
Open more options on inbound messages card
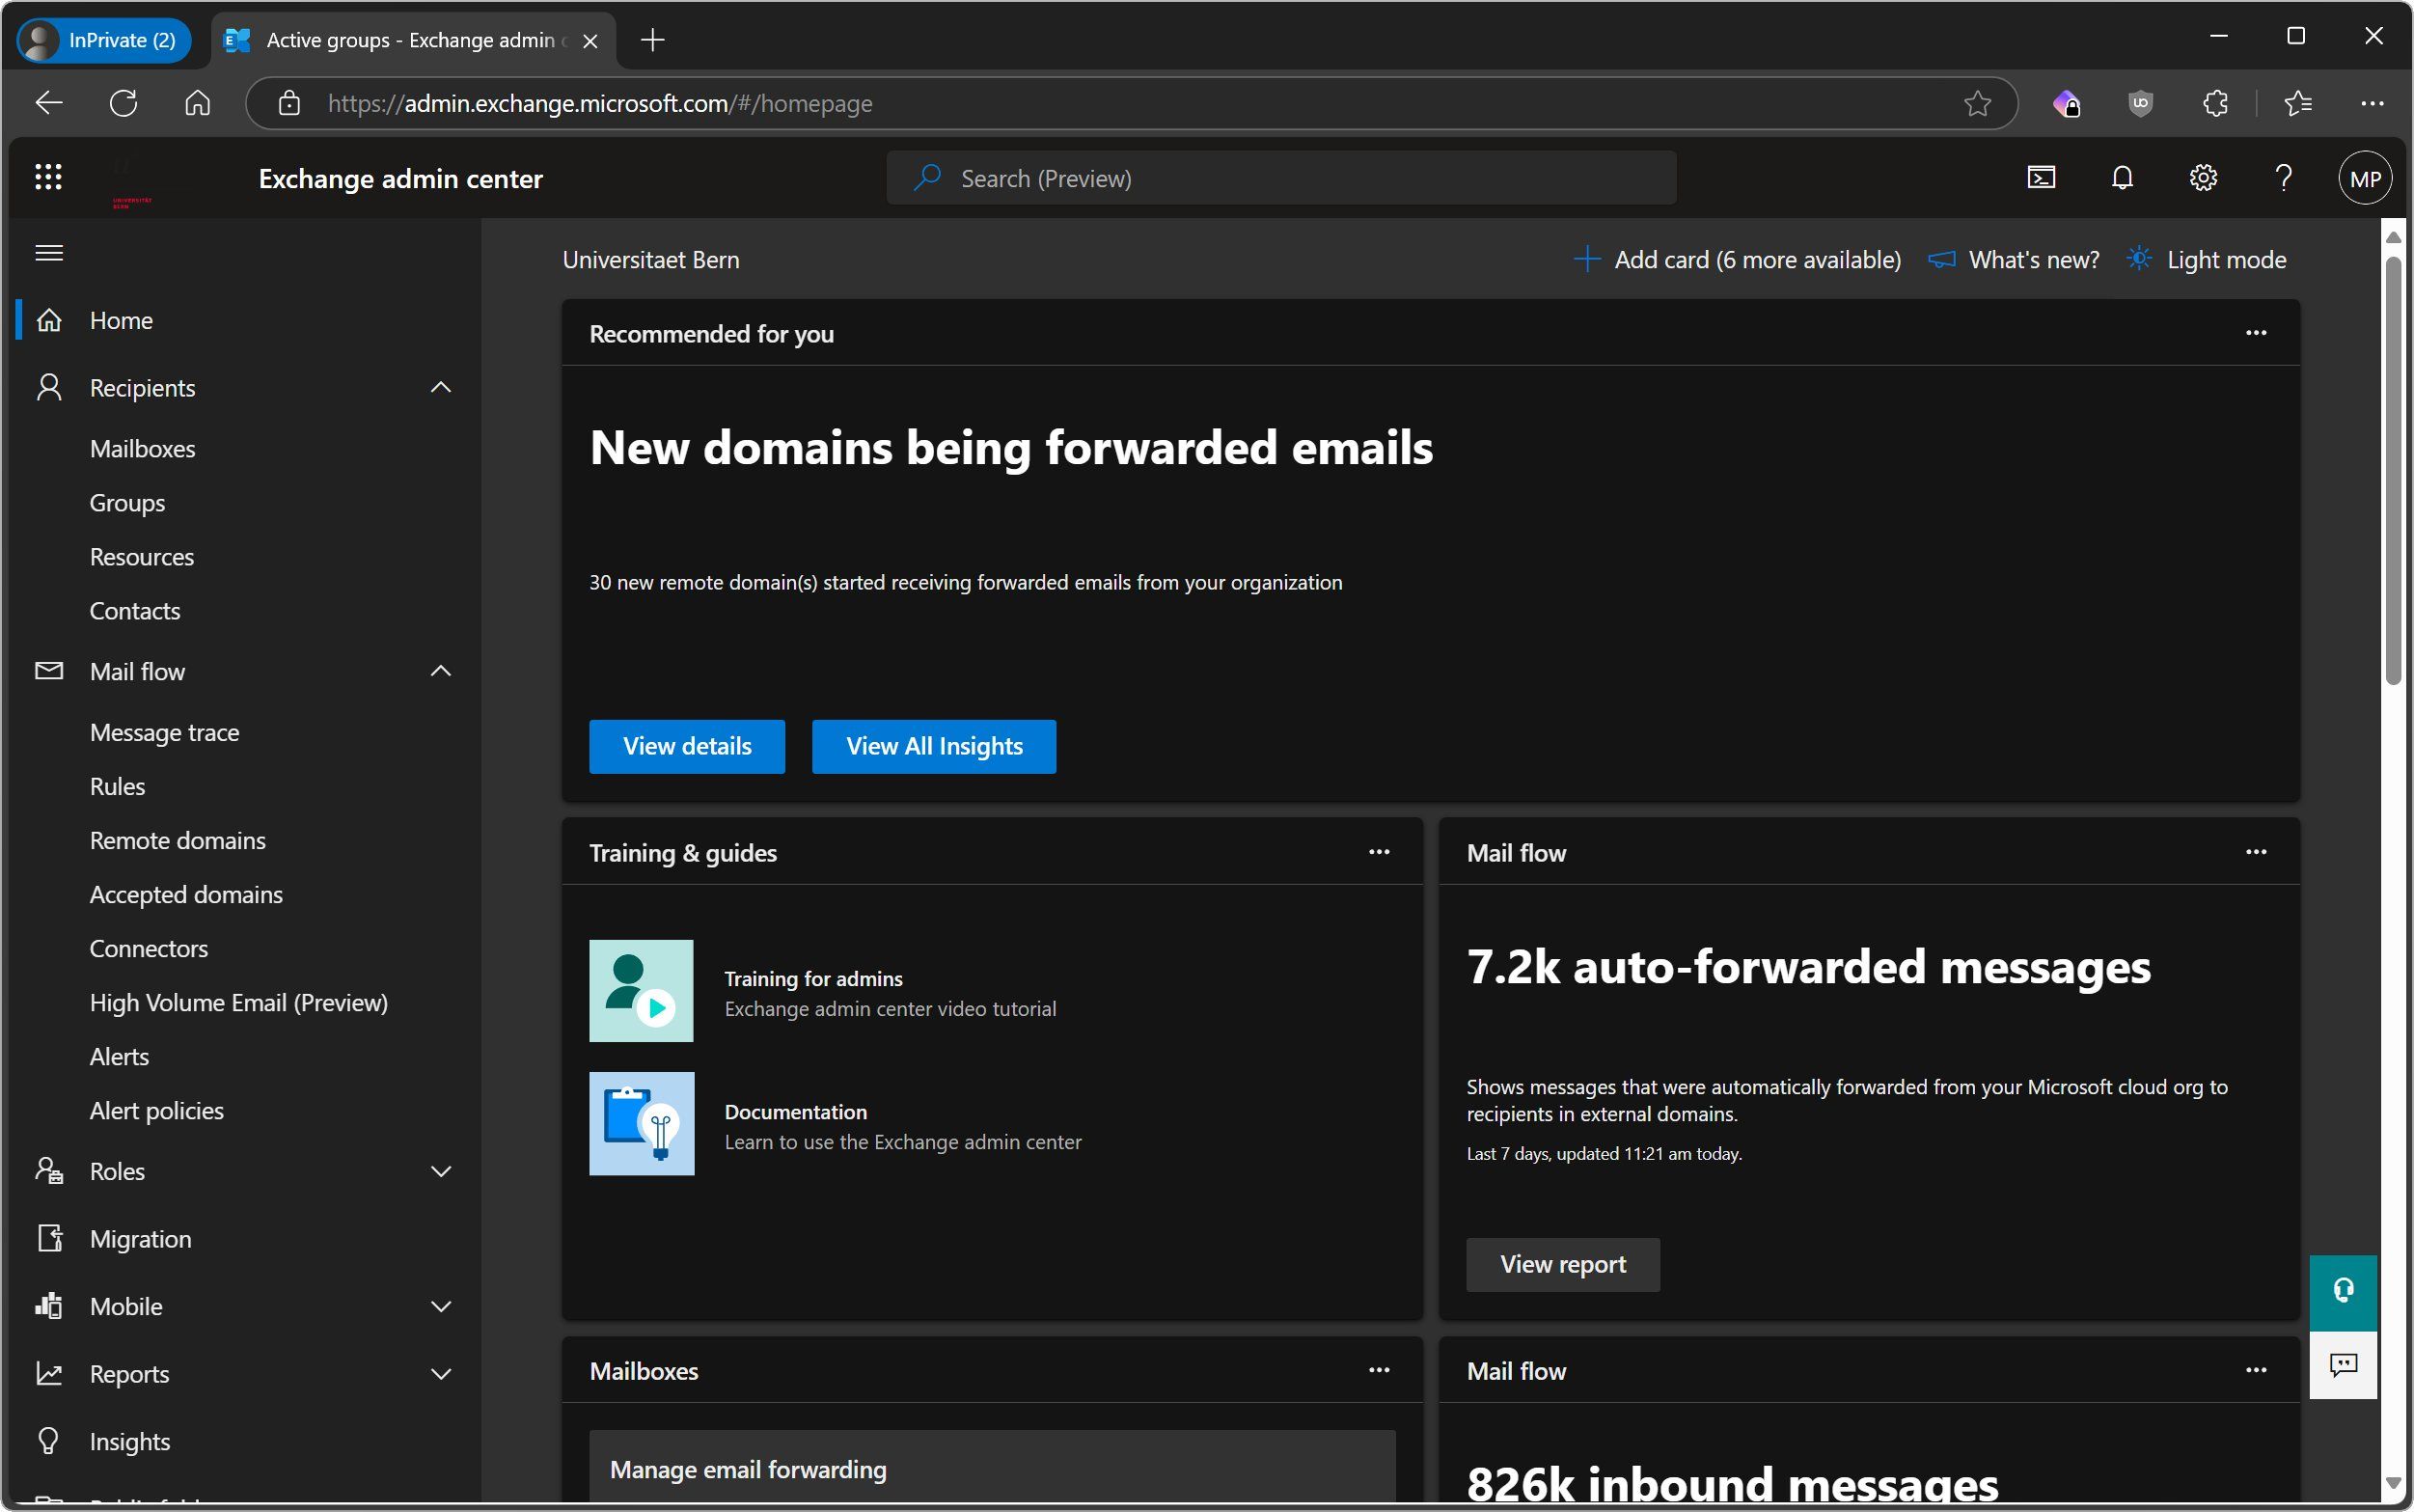click(2256, 1370)
